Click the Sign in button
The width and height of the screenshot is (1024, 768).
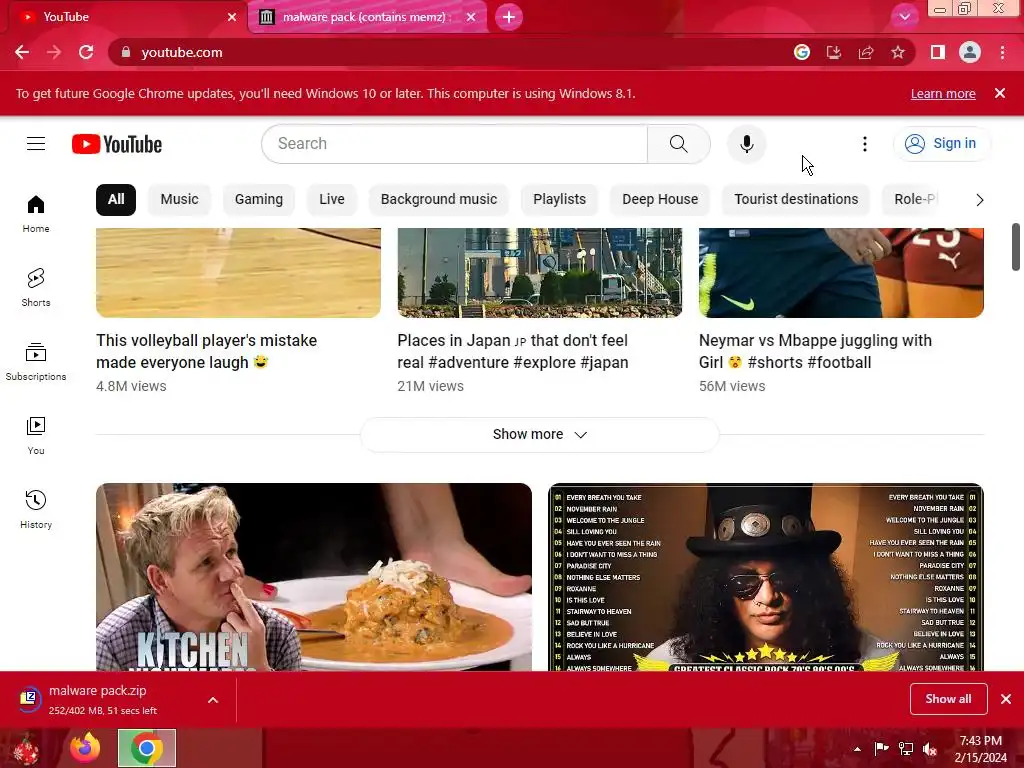(x=941, y=144)
